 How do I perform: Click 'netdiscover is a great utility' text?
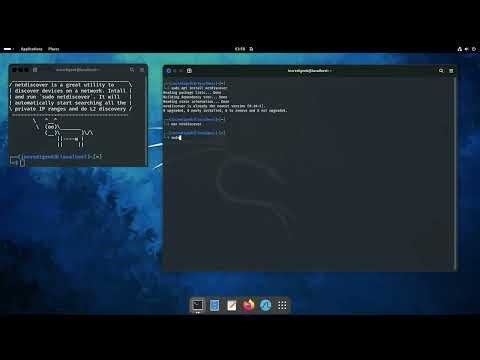tap(64, 85)
